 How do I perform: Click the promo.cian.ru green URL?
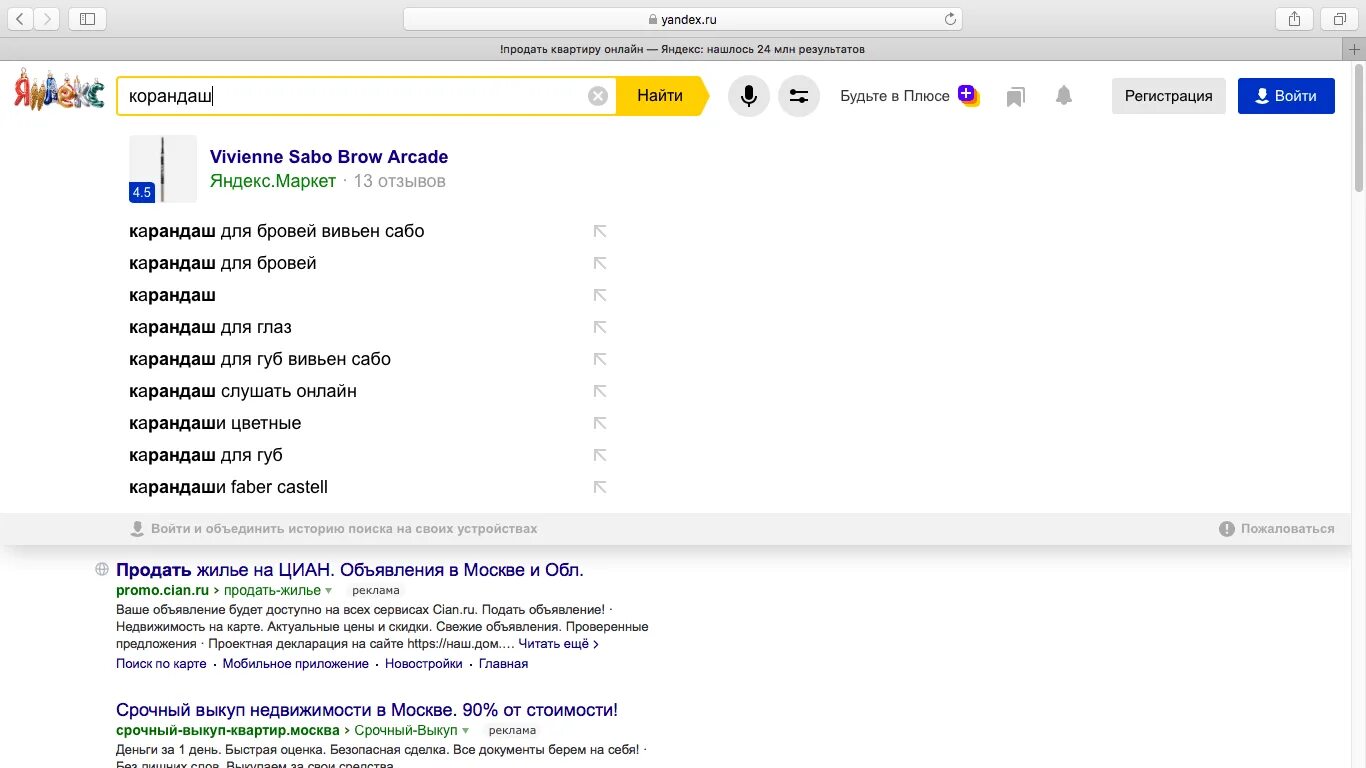[163, 591]
